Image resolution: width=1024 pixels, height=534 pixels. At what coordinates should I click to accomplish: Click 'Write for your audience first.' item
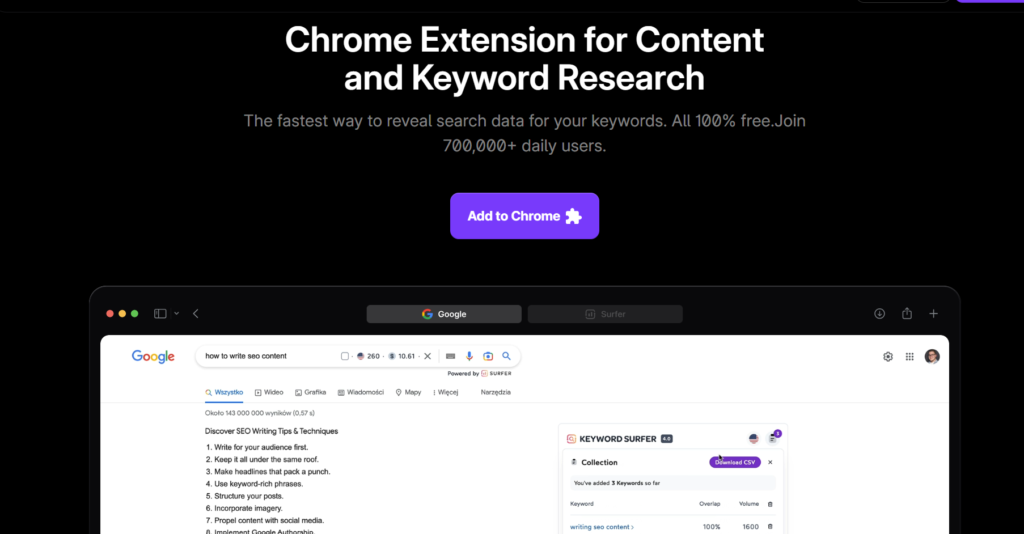point(261,447)
